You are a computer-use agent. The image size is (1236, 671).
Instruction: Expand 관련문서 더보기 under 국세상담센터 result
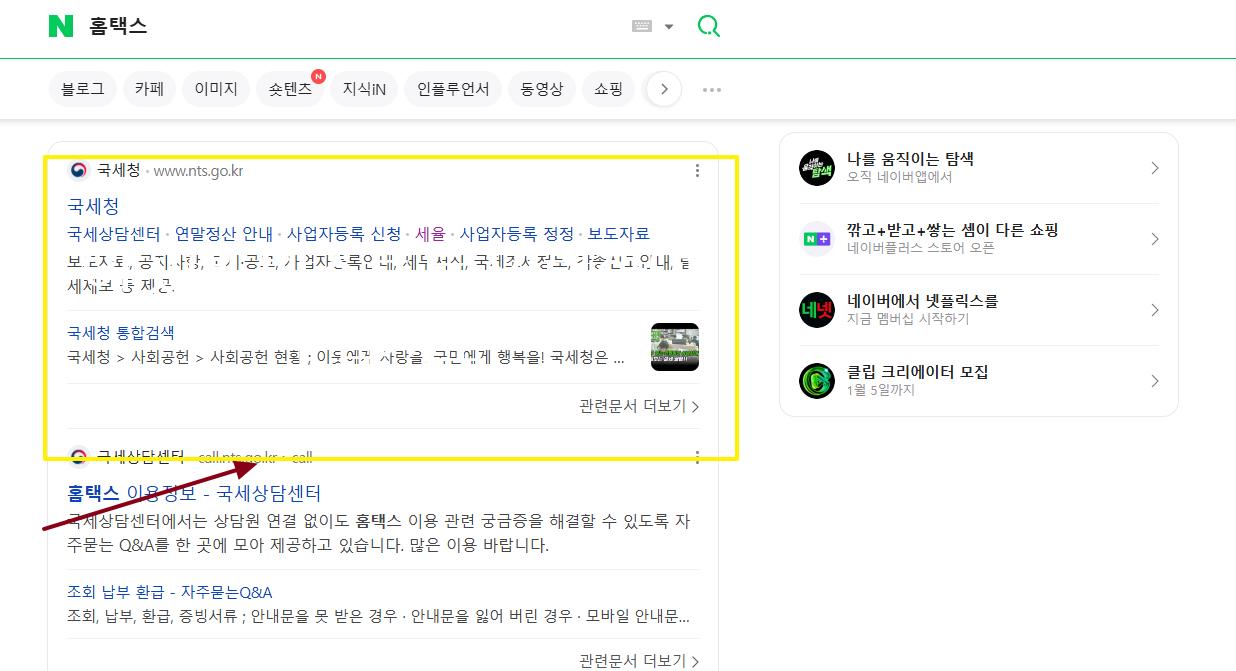639,661
